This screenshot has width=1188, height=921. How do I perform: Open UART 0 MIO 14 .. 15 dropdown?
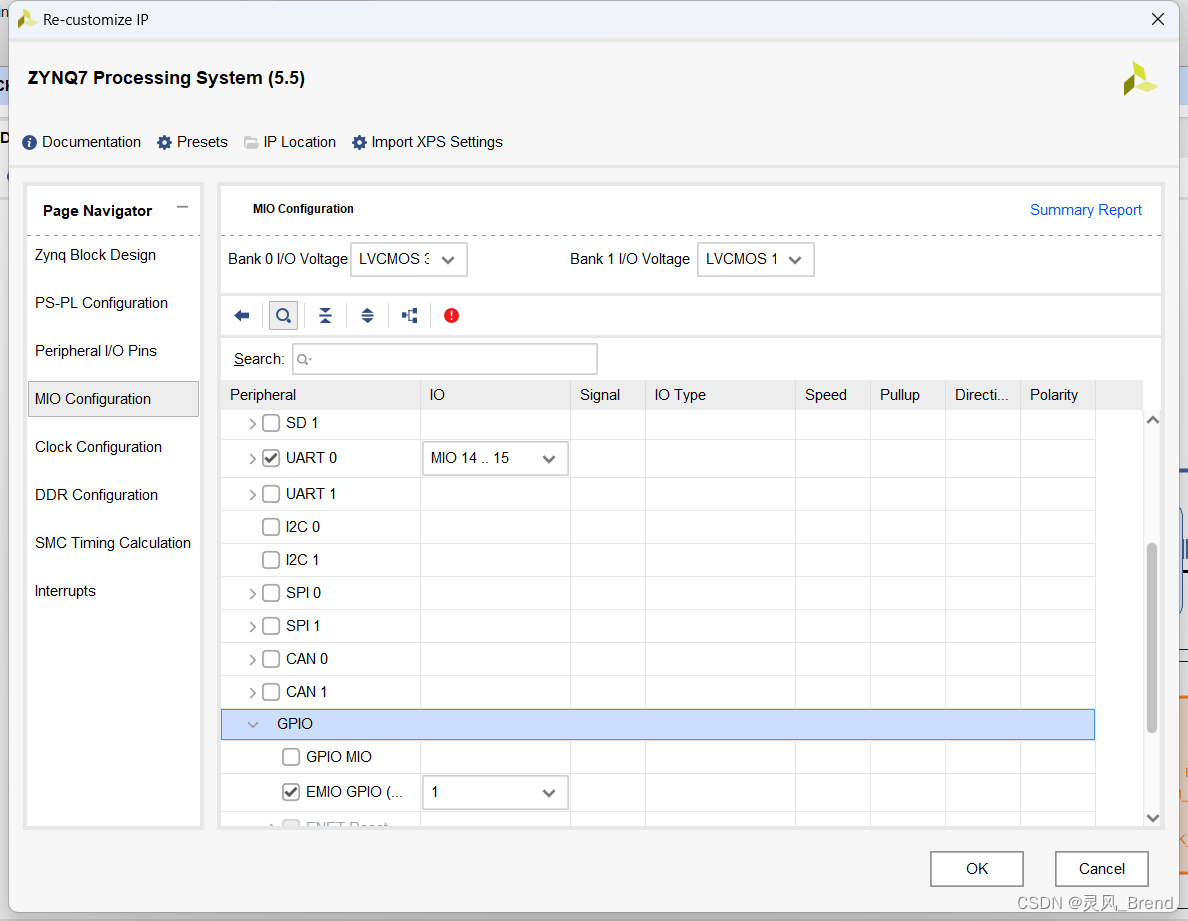(x=495, y=458)
